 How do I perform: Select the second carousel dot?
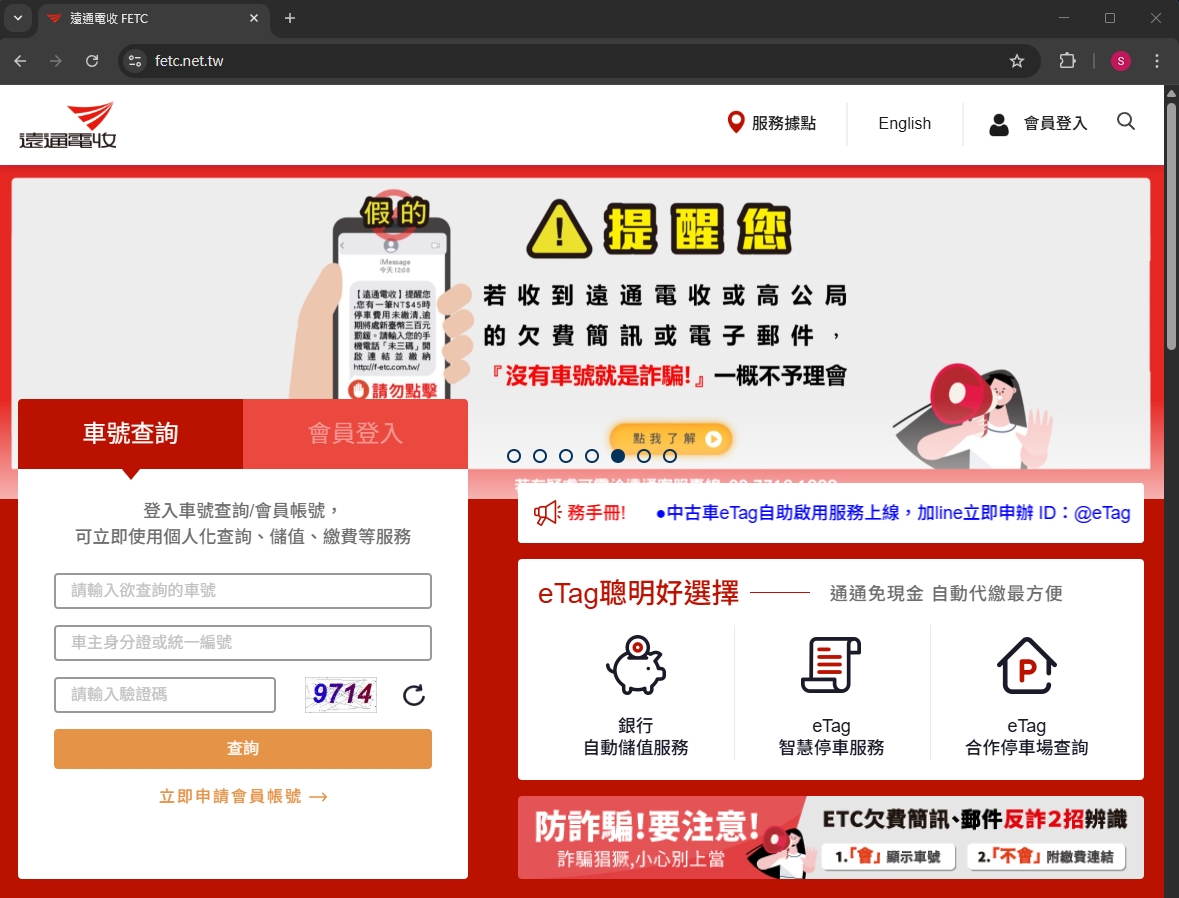point(540,456)
